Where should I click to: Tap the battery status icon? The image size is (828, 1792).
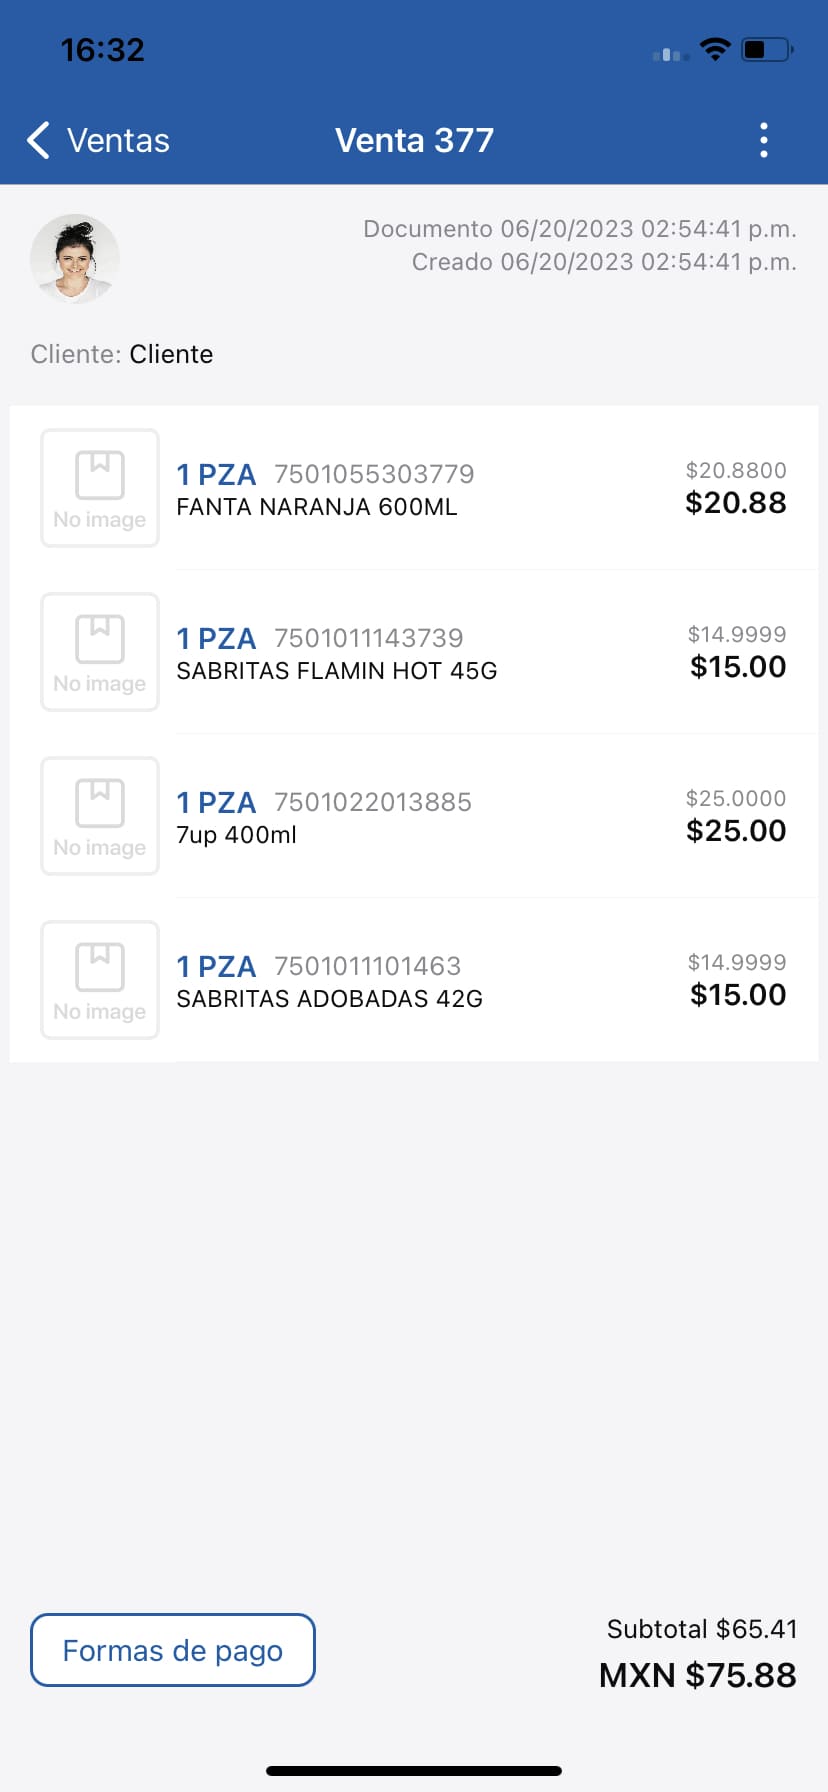click(767, 49)
